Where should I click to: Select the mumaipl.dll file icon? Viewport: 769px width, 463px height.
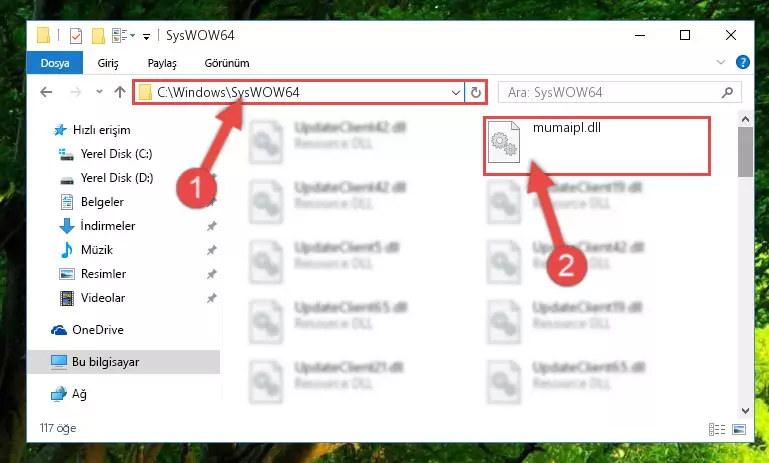tap(504, 142)
